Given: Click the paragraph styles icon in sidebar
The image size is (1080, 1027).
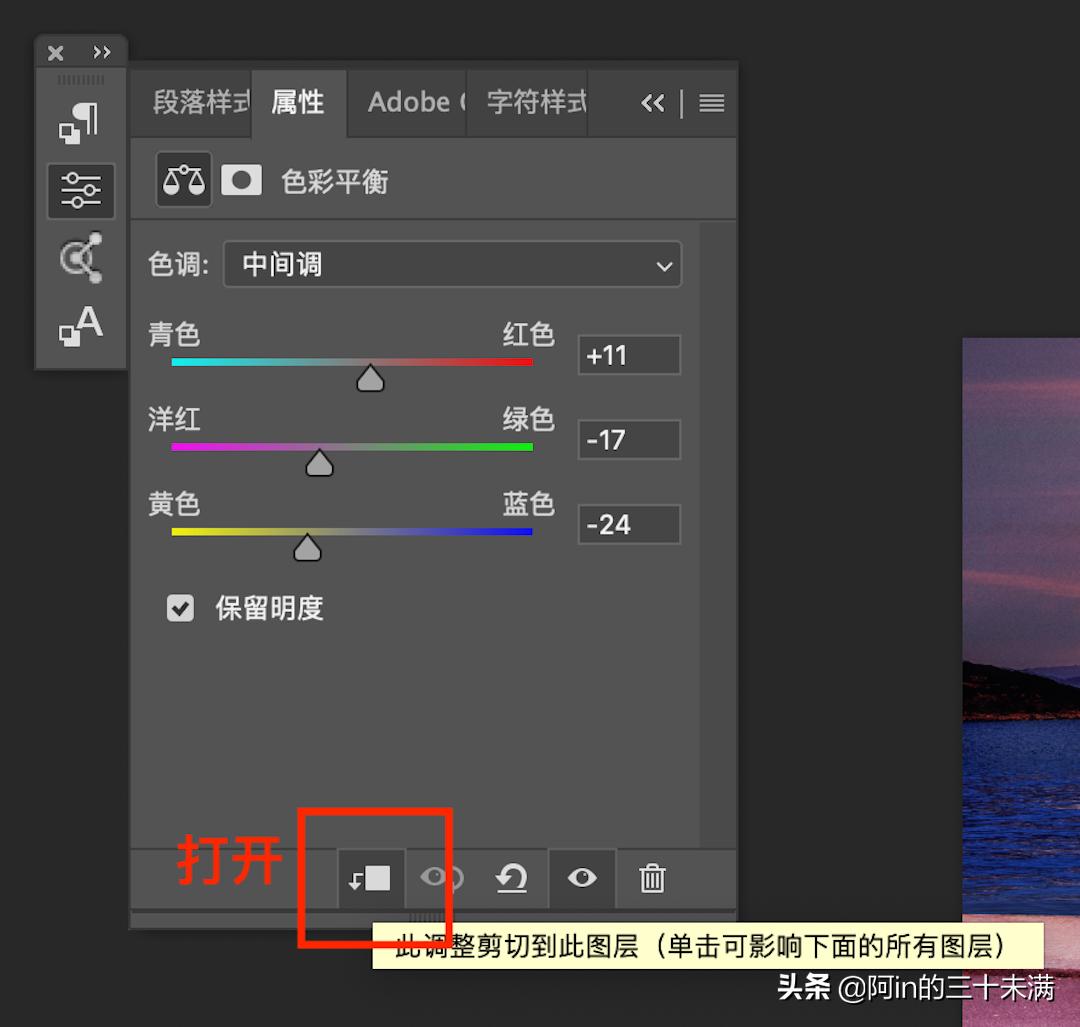Looking at the screenshot, I should pos(81,120).
